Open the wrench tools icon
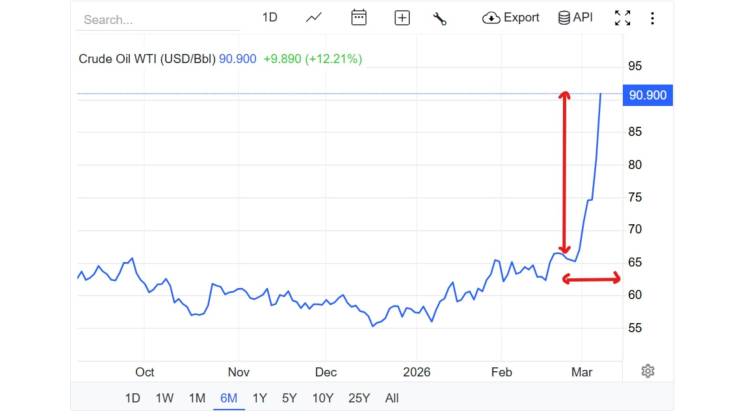Screen dimensions: 743x418 click(440, 18)
